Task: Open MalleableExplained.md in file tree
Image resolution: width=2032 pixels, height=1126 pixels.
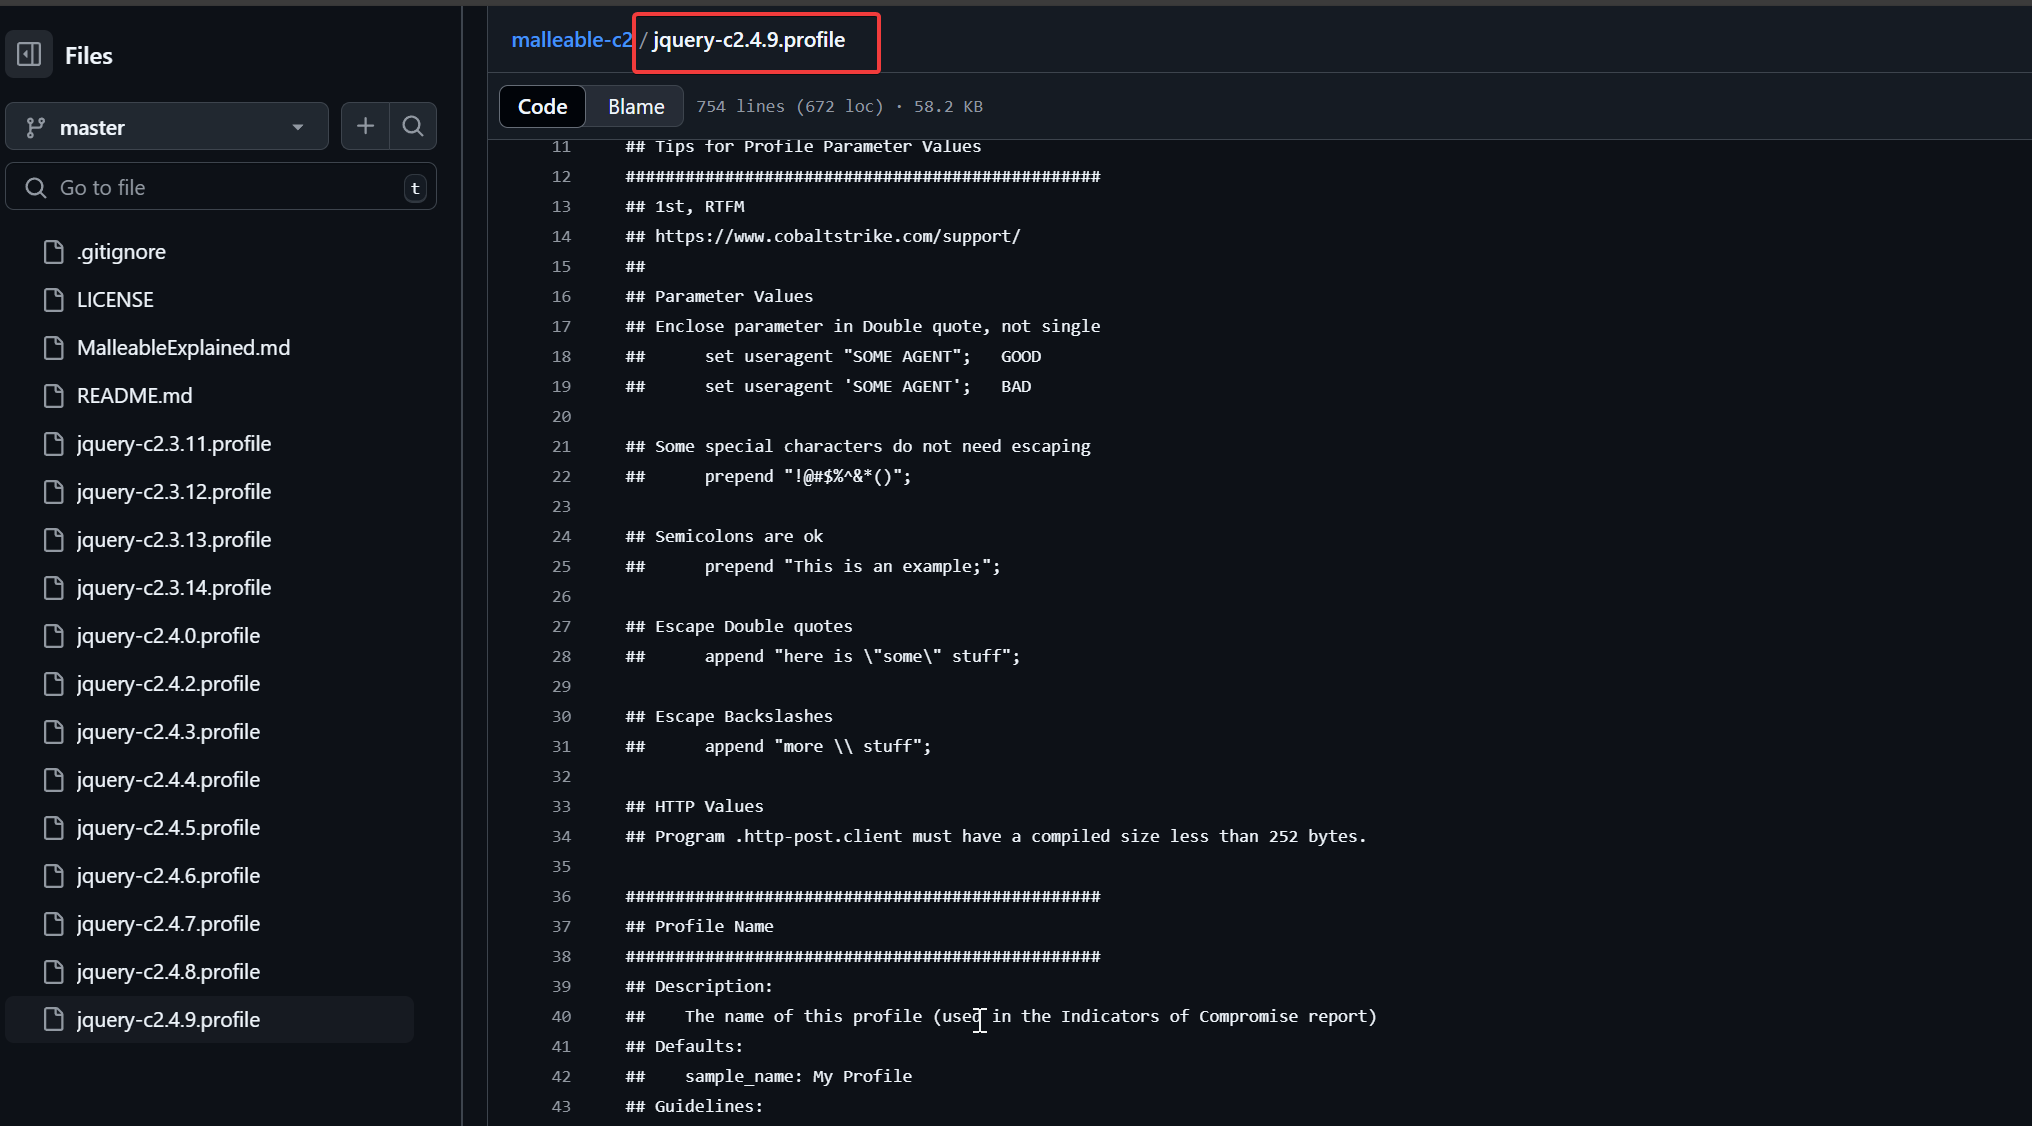Action: click(x=183, y=348)
